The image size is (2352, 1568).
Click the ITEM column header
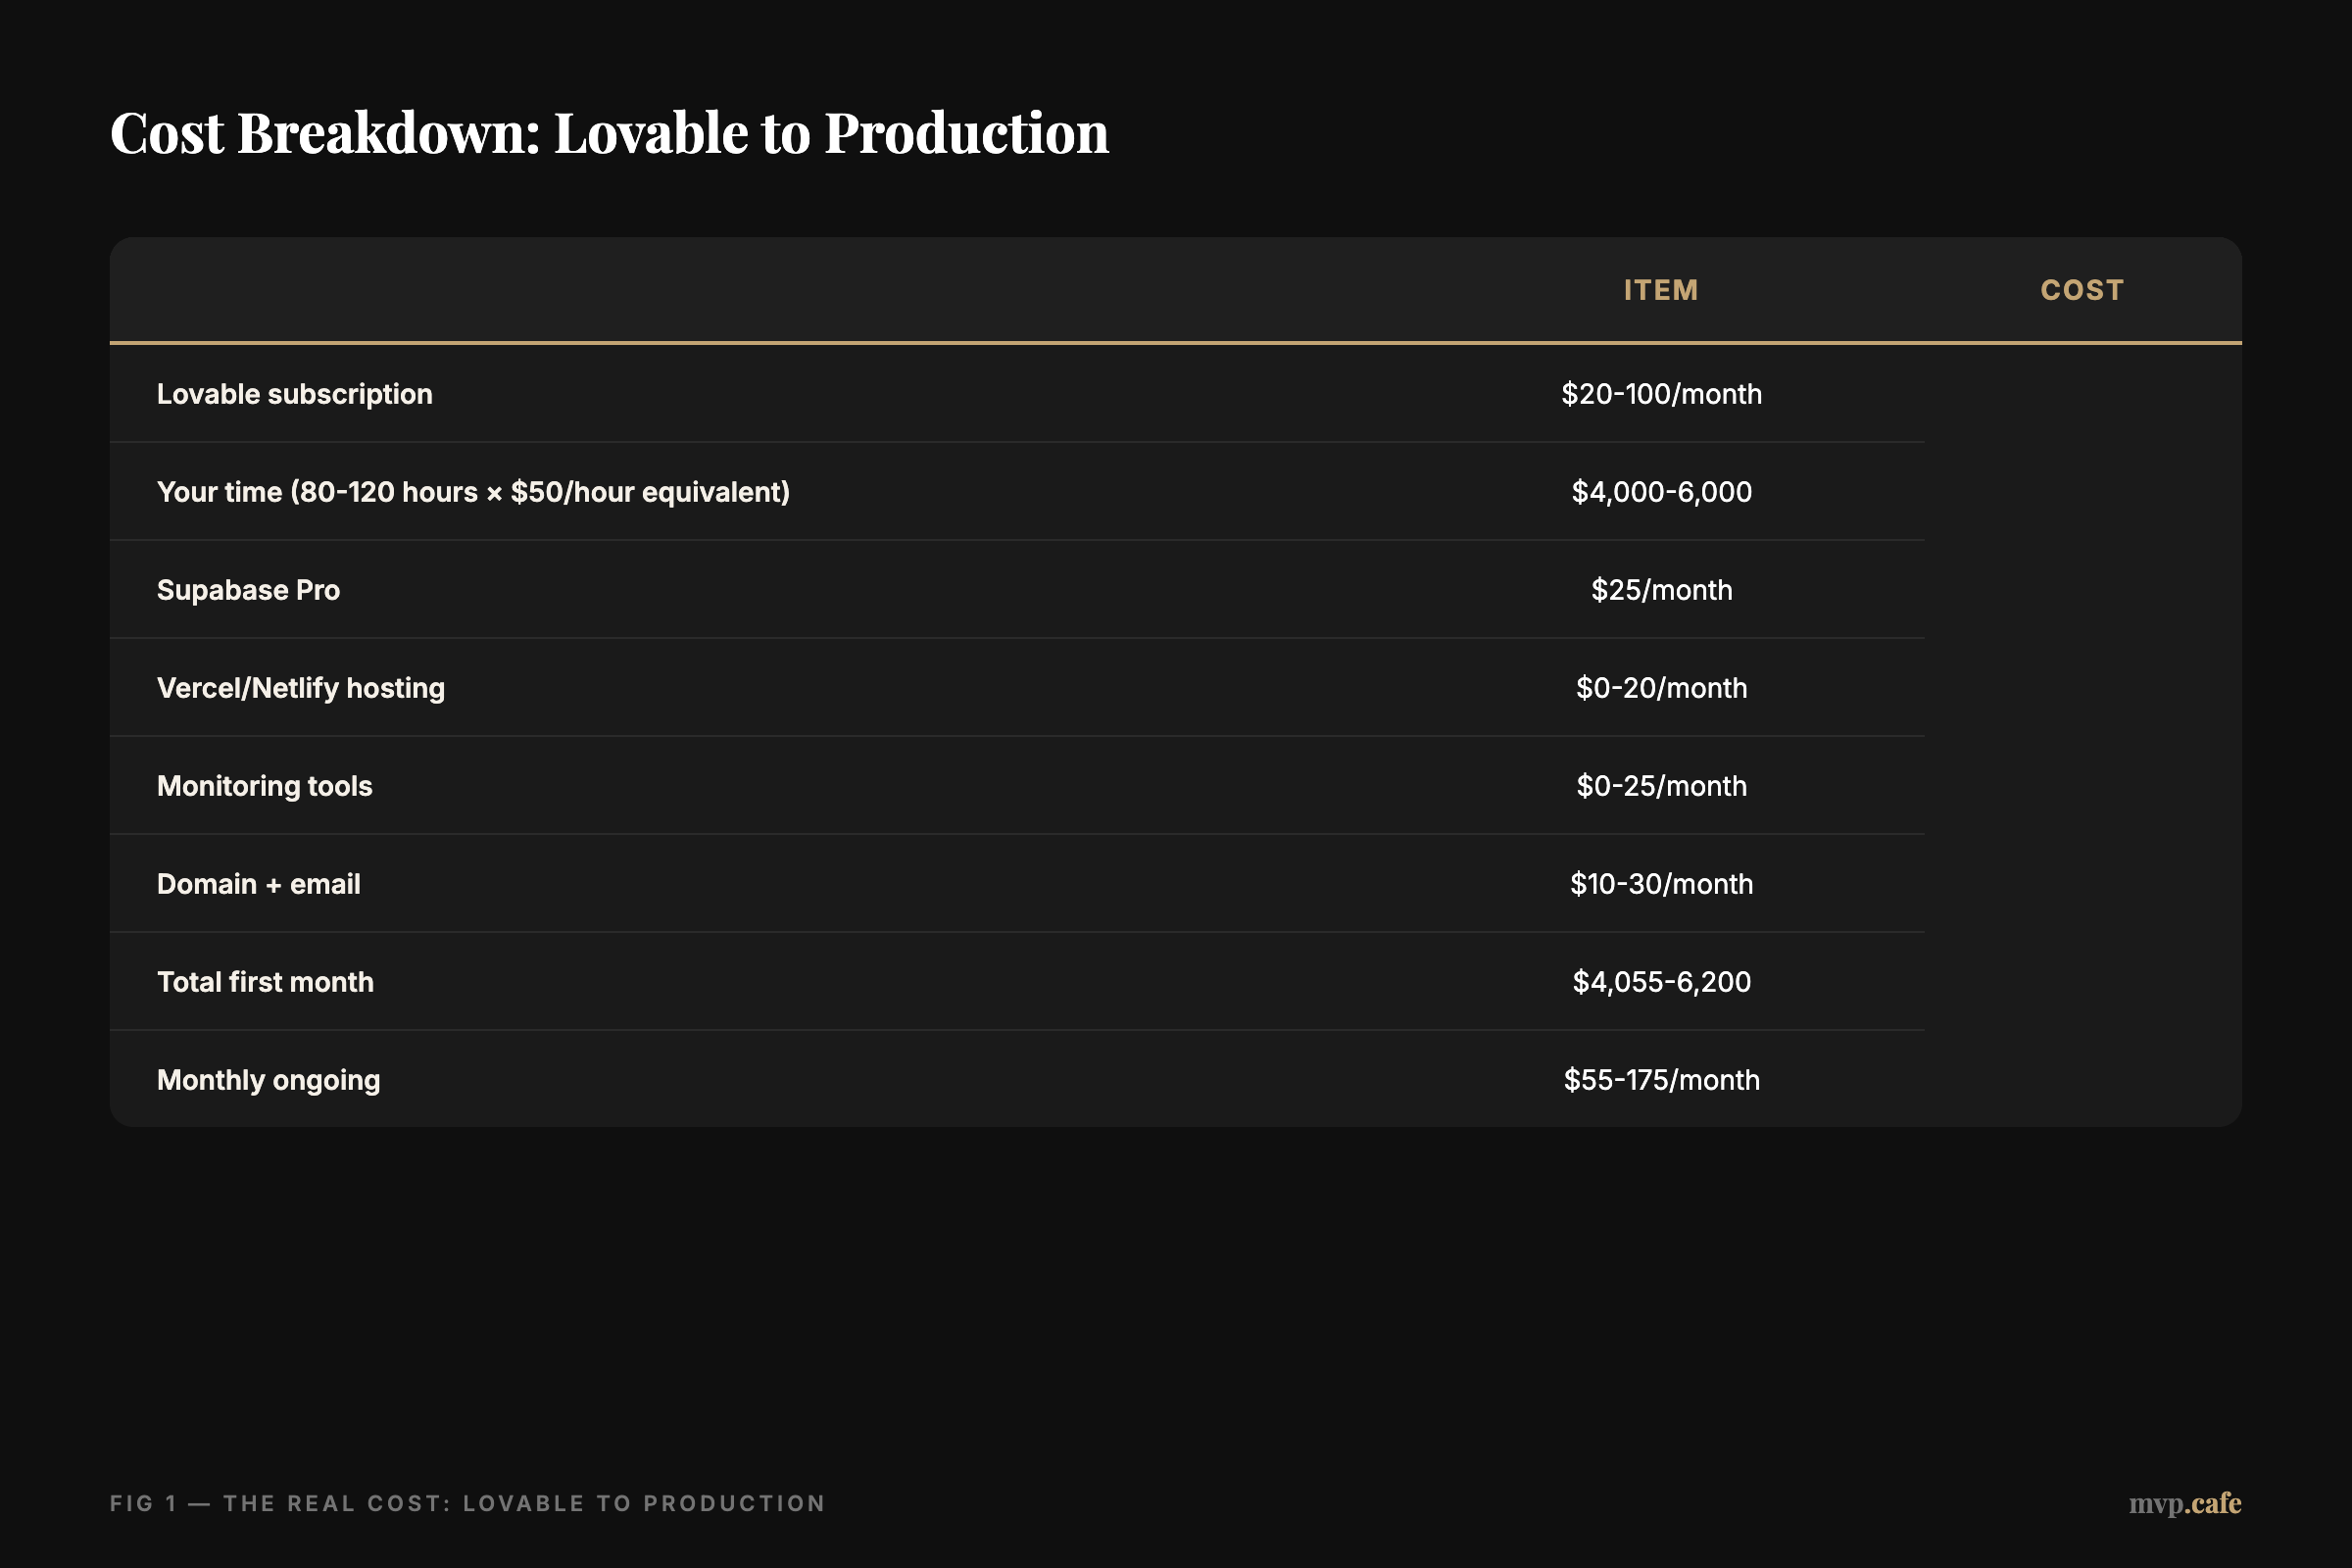click(x=1659, y=290)
